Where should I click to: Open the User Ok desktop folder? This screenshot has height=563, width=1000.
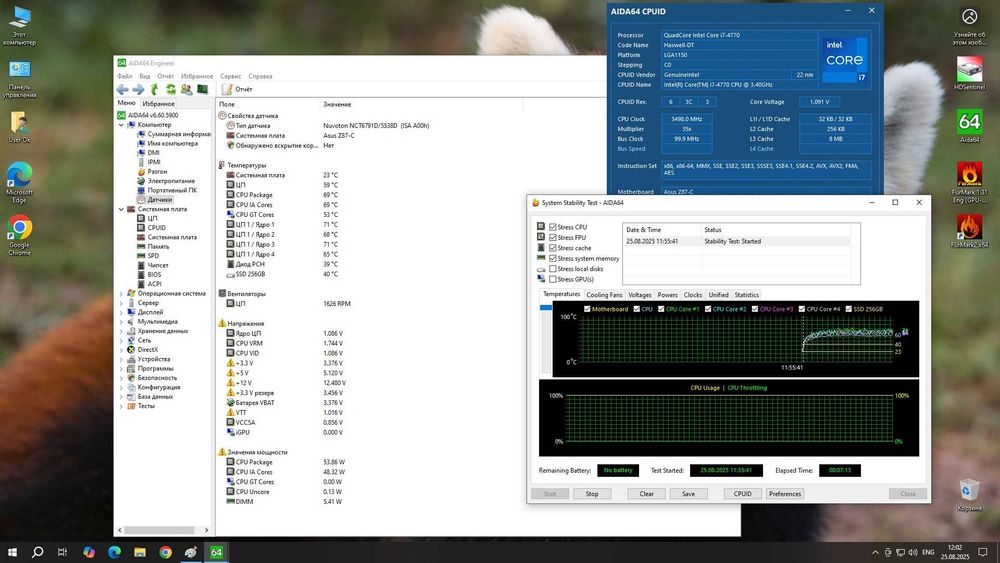[x=19, y=127]
